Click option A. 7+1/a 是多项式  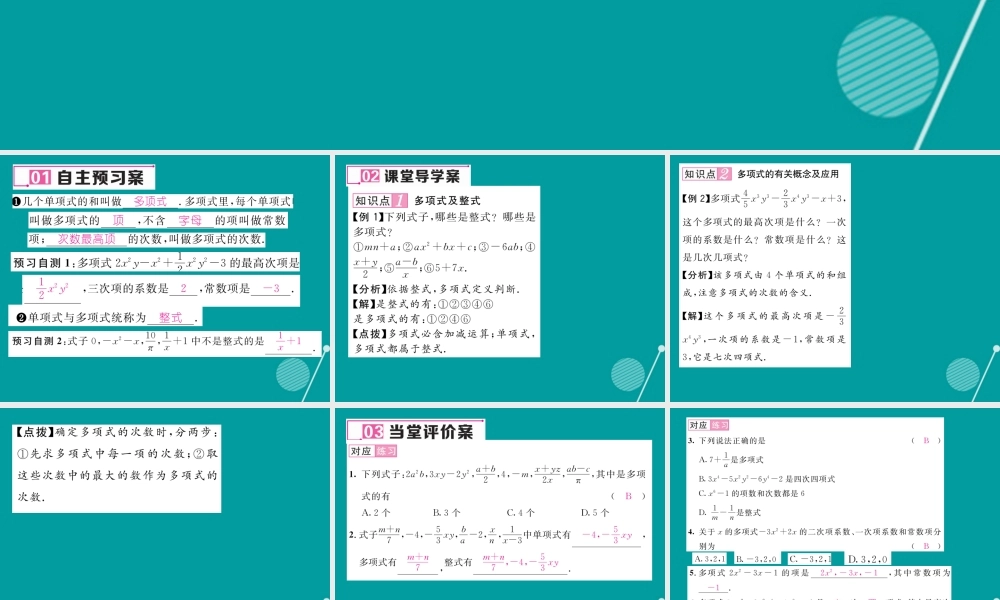731,459
